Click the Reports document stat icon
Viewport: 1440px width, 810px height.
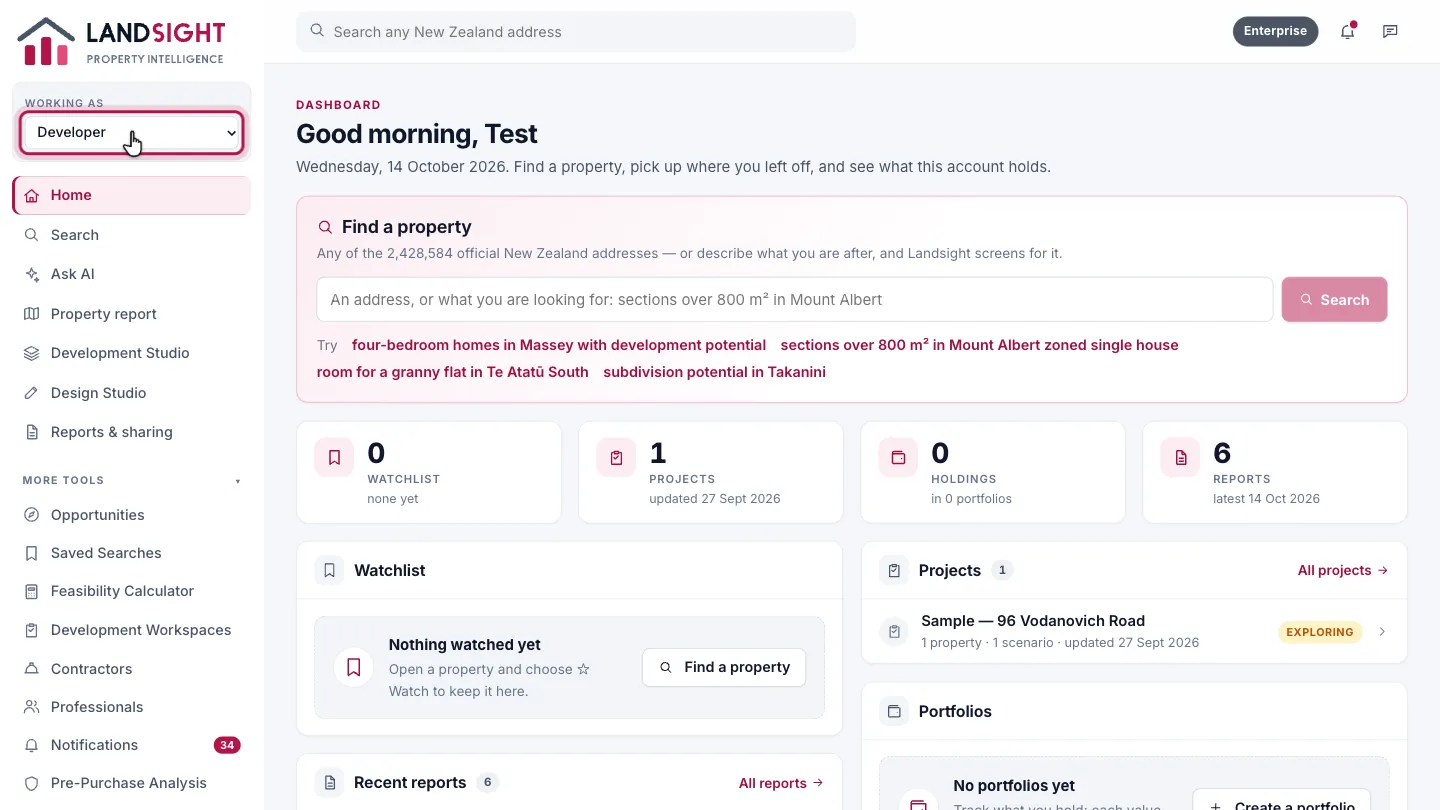point(1180,458)
